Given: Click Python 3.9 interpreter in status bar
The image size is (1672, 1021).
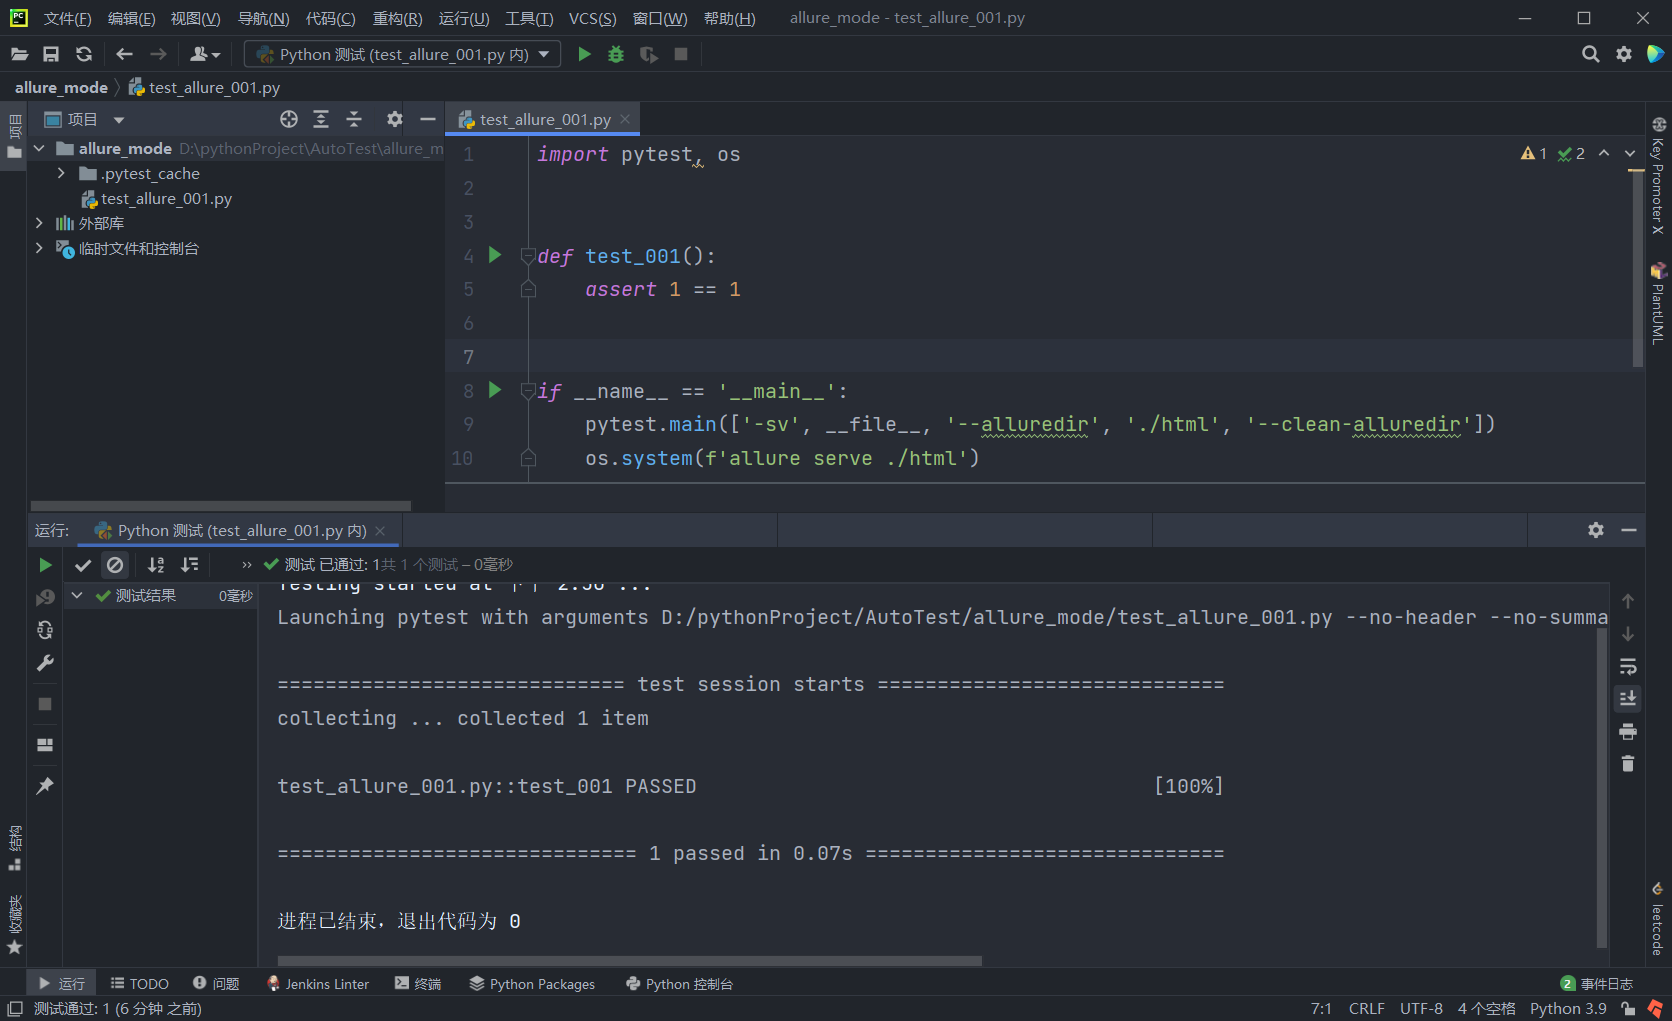Looking at the screenshot, I should 1566,1008.
